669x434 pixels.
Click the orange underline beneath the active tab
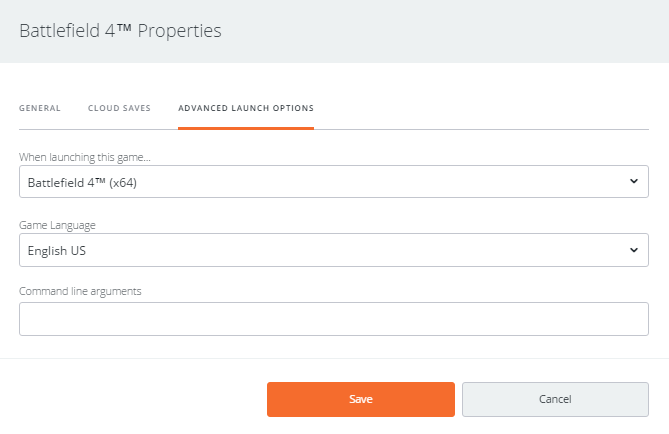pos(245,128)
